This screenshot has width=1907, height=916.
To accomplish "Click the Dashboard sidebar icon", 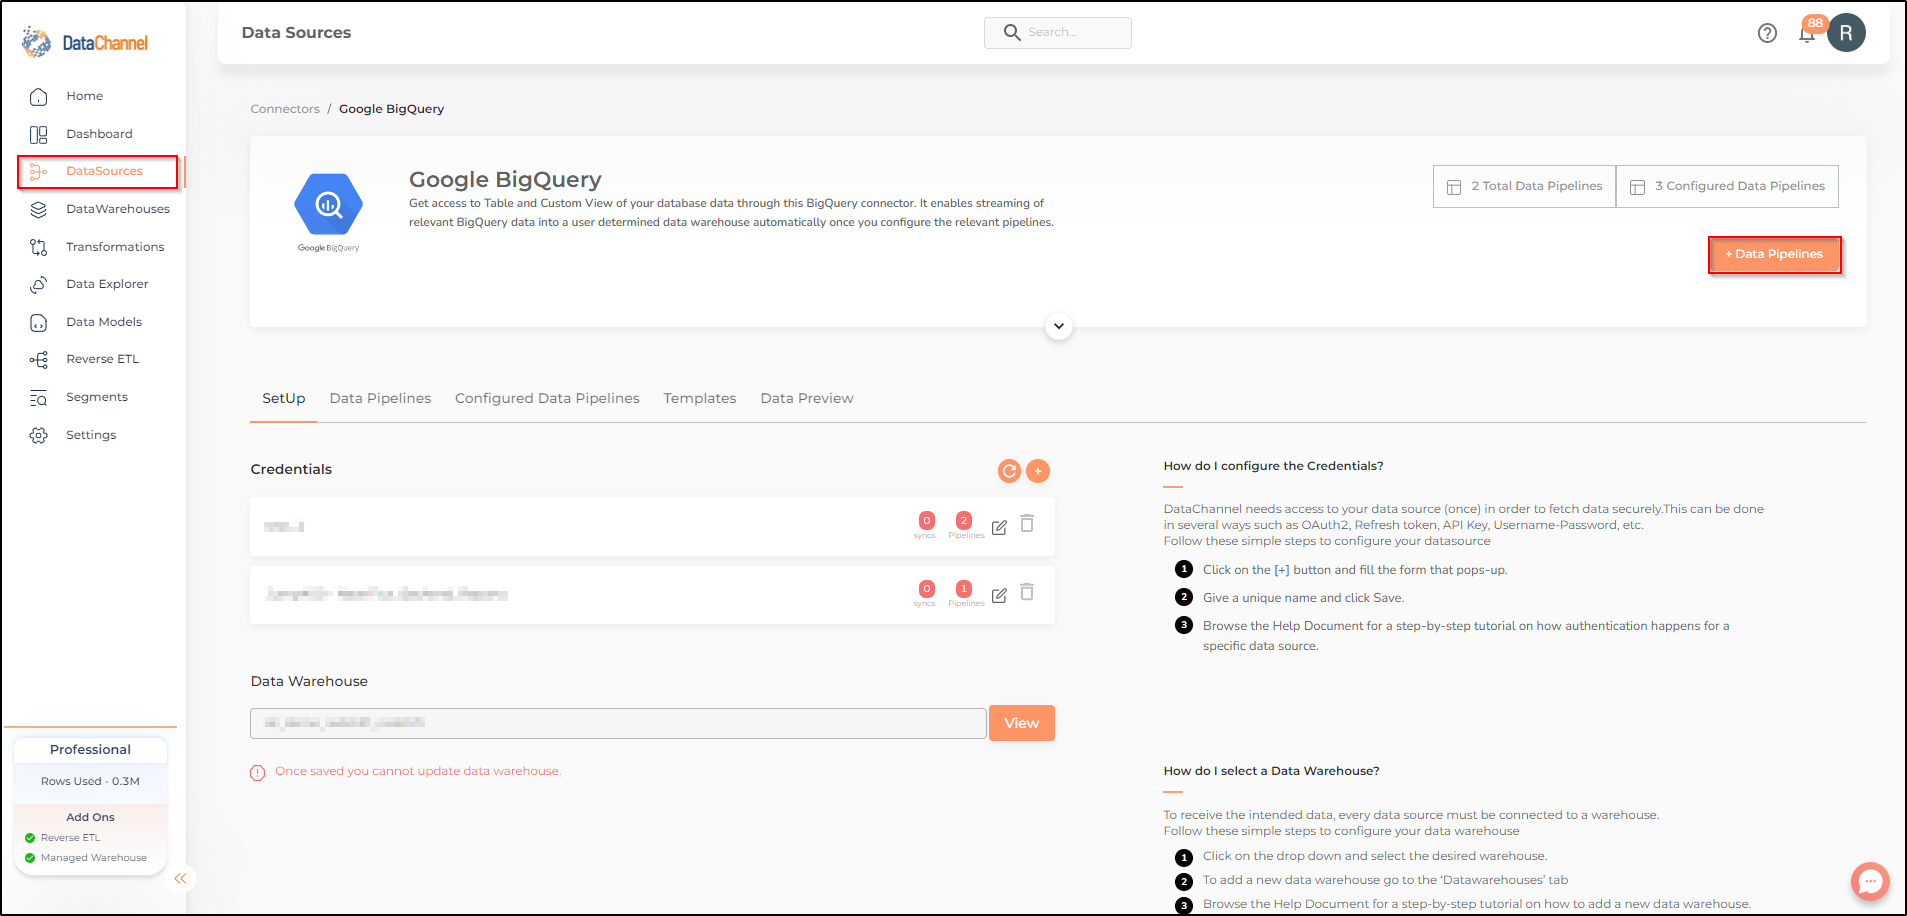I will (x=38, y=134).
